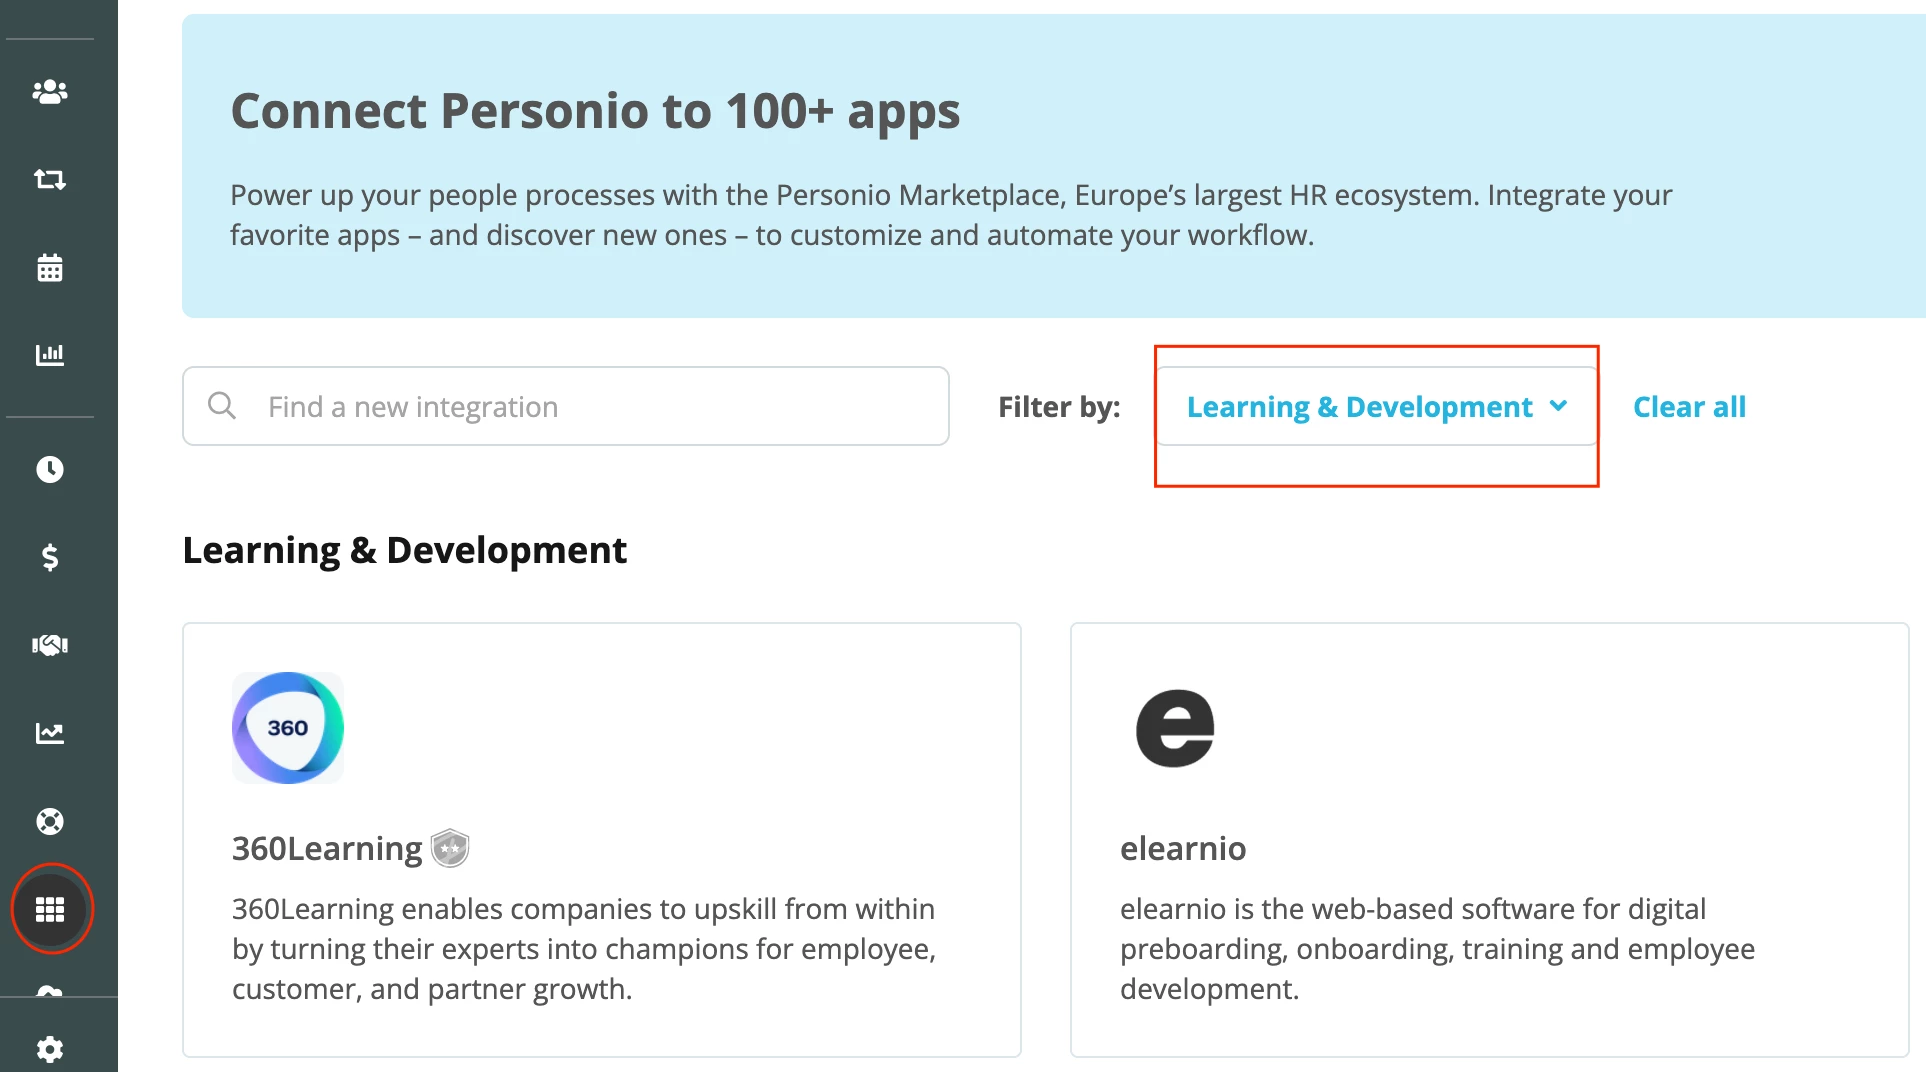Click the Clear all link
The image size is (1926, 1072).
pyautogui.click(x=1689, y=407)
